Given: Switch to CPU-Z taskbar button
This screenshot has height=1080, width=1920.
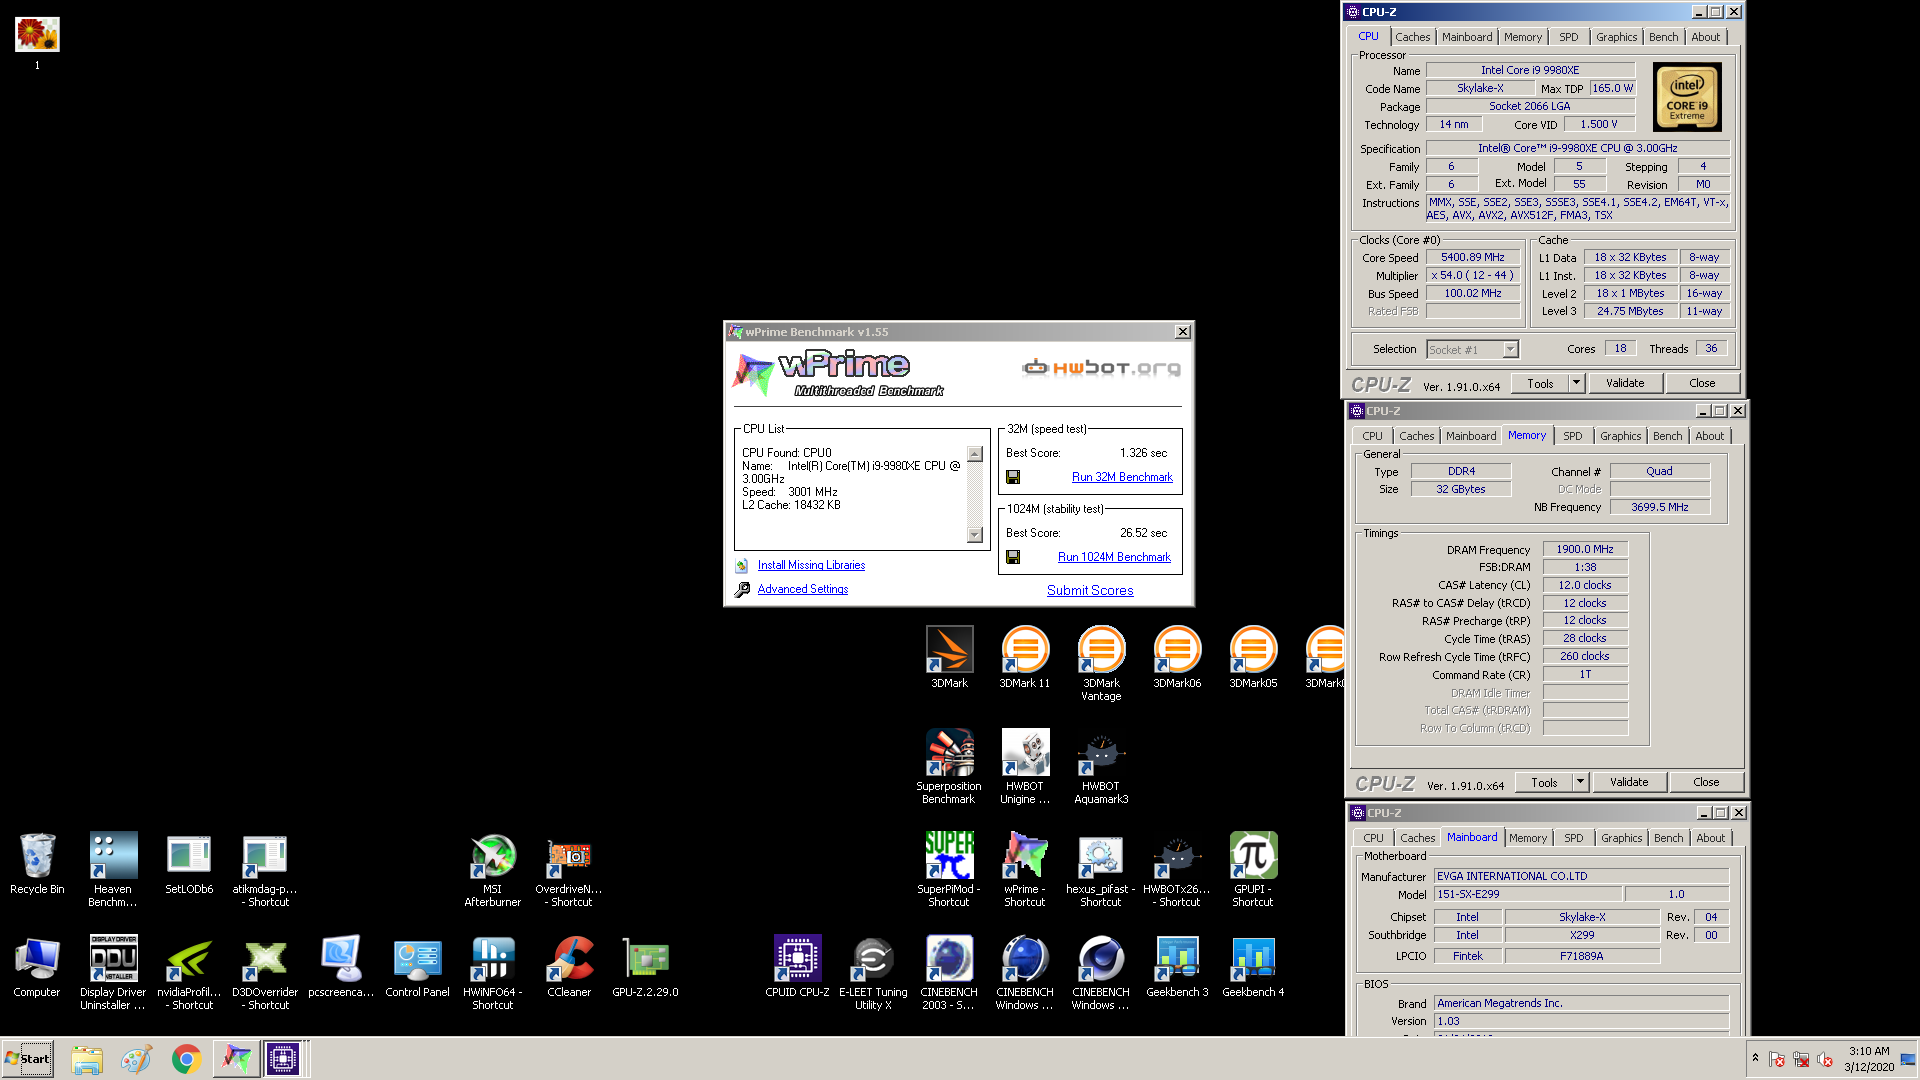Looking at the screenshot, I should [x=283, y=1058].
